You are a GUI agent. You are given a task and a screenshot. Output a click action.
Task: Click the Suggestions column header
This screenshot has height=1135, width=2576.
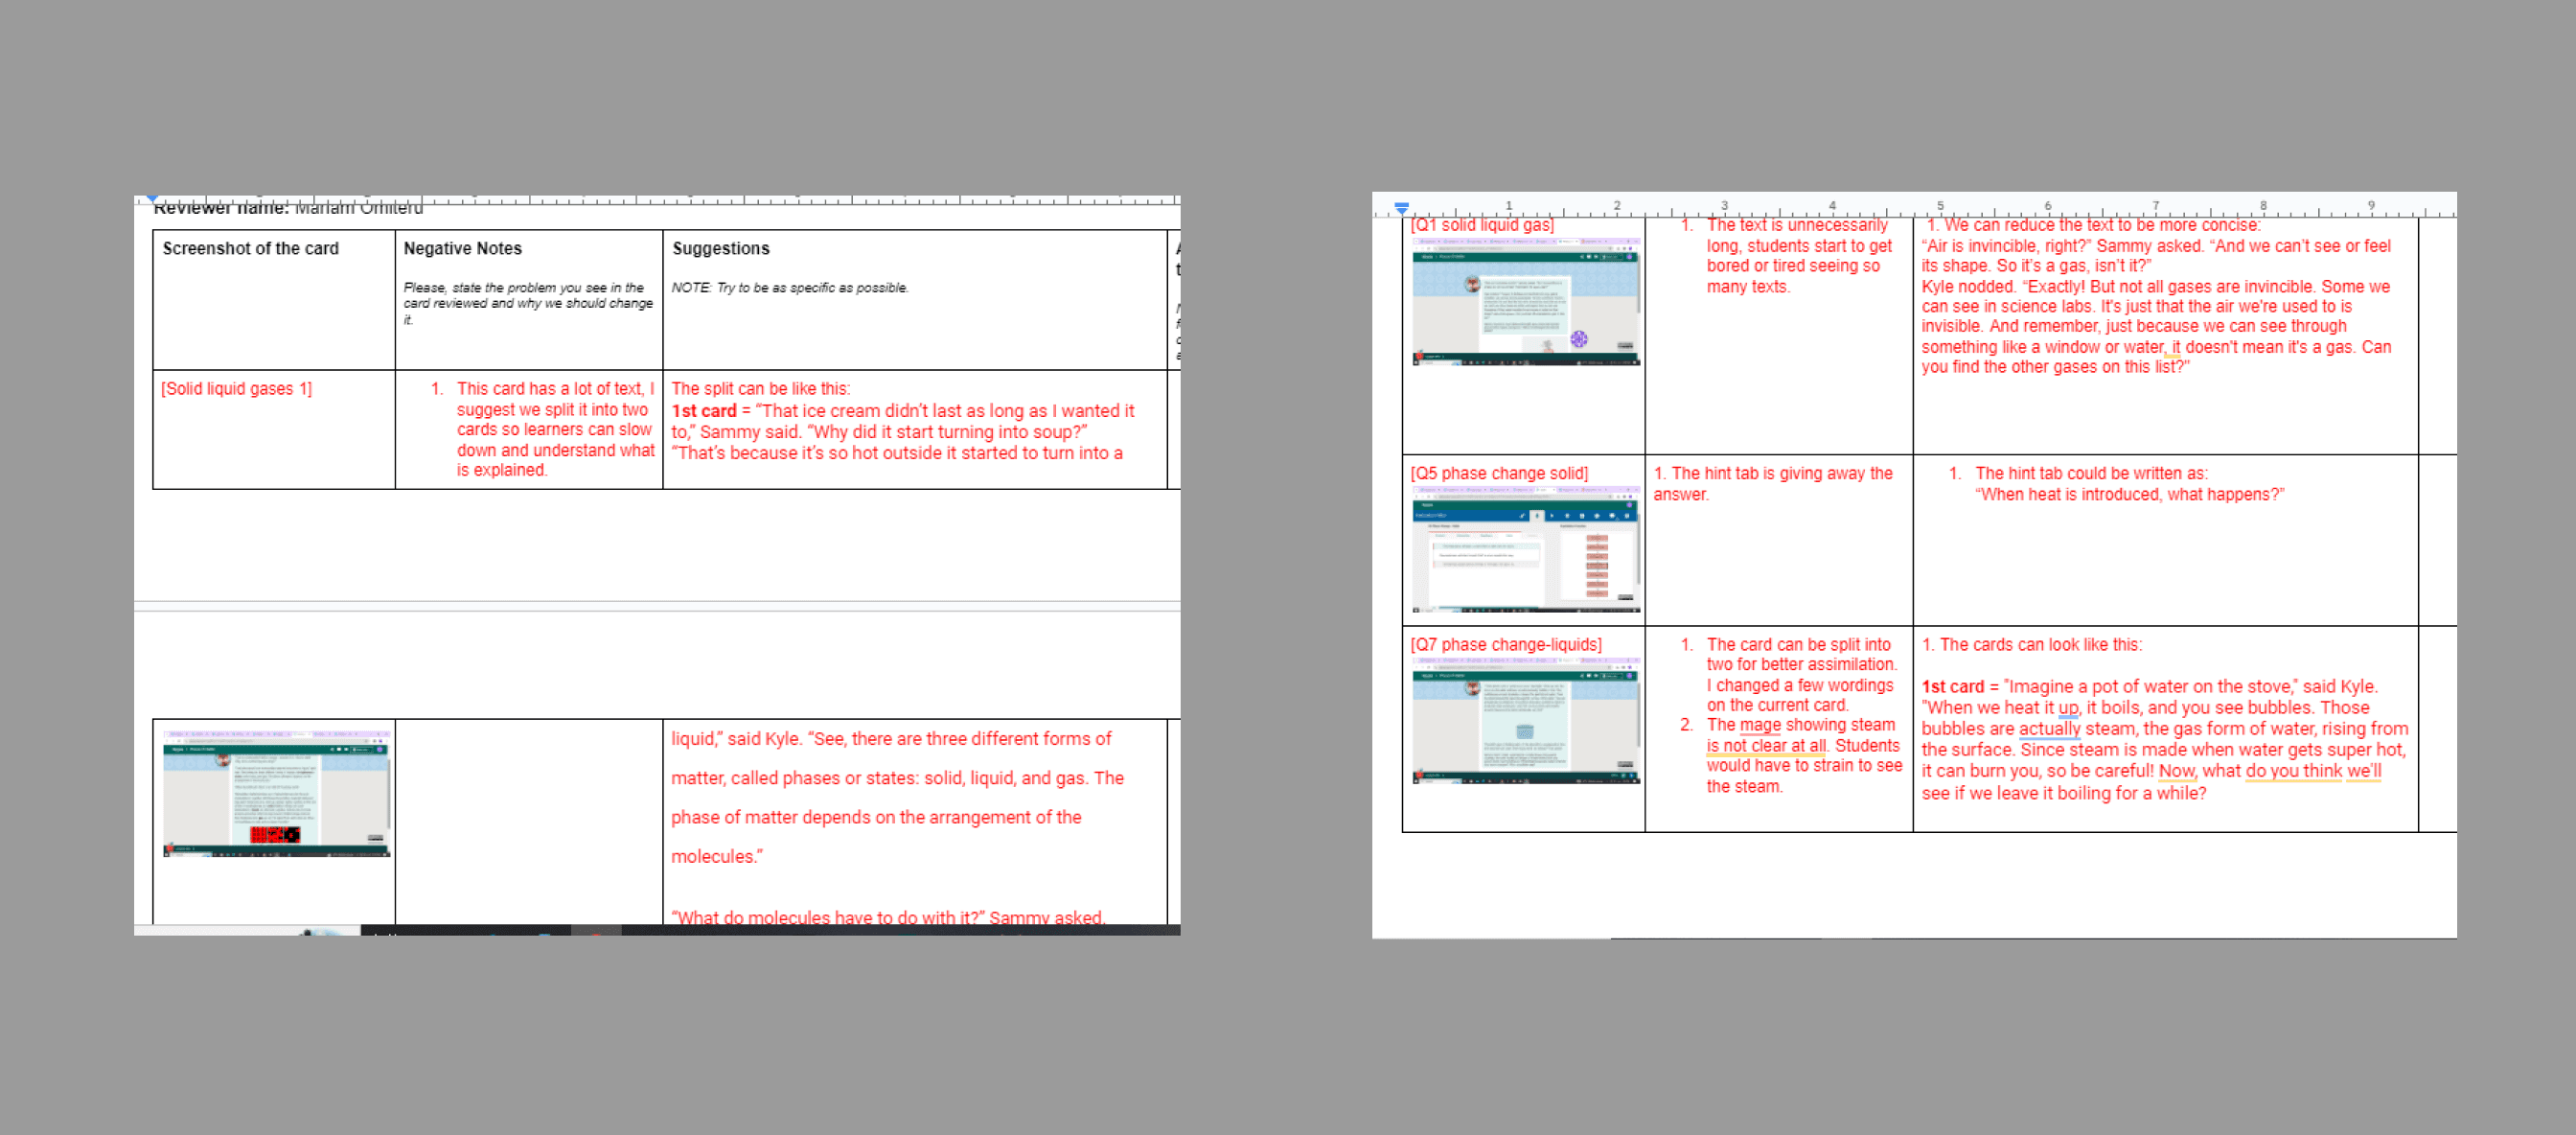(720, 248)
